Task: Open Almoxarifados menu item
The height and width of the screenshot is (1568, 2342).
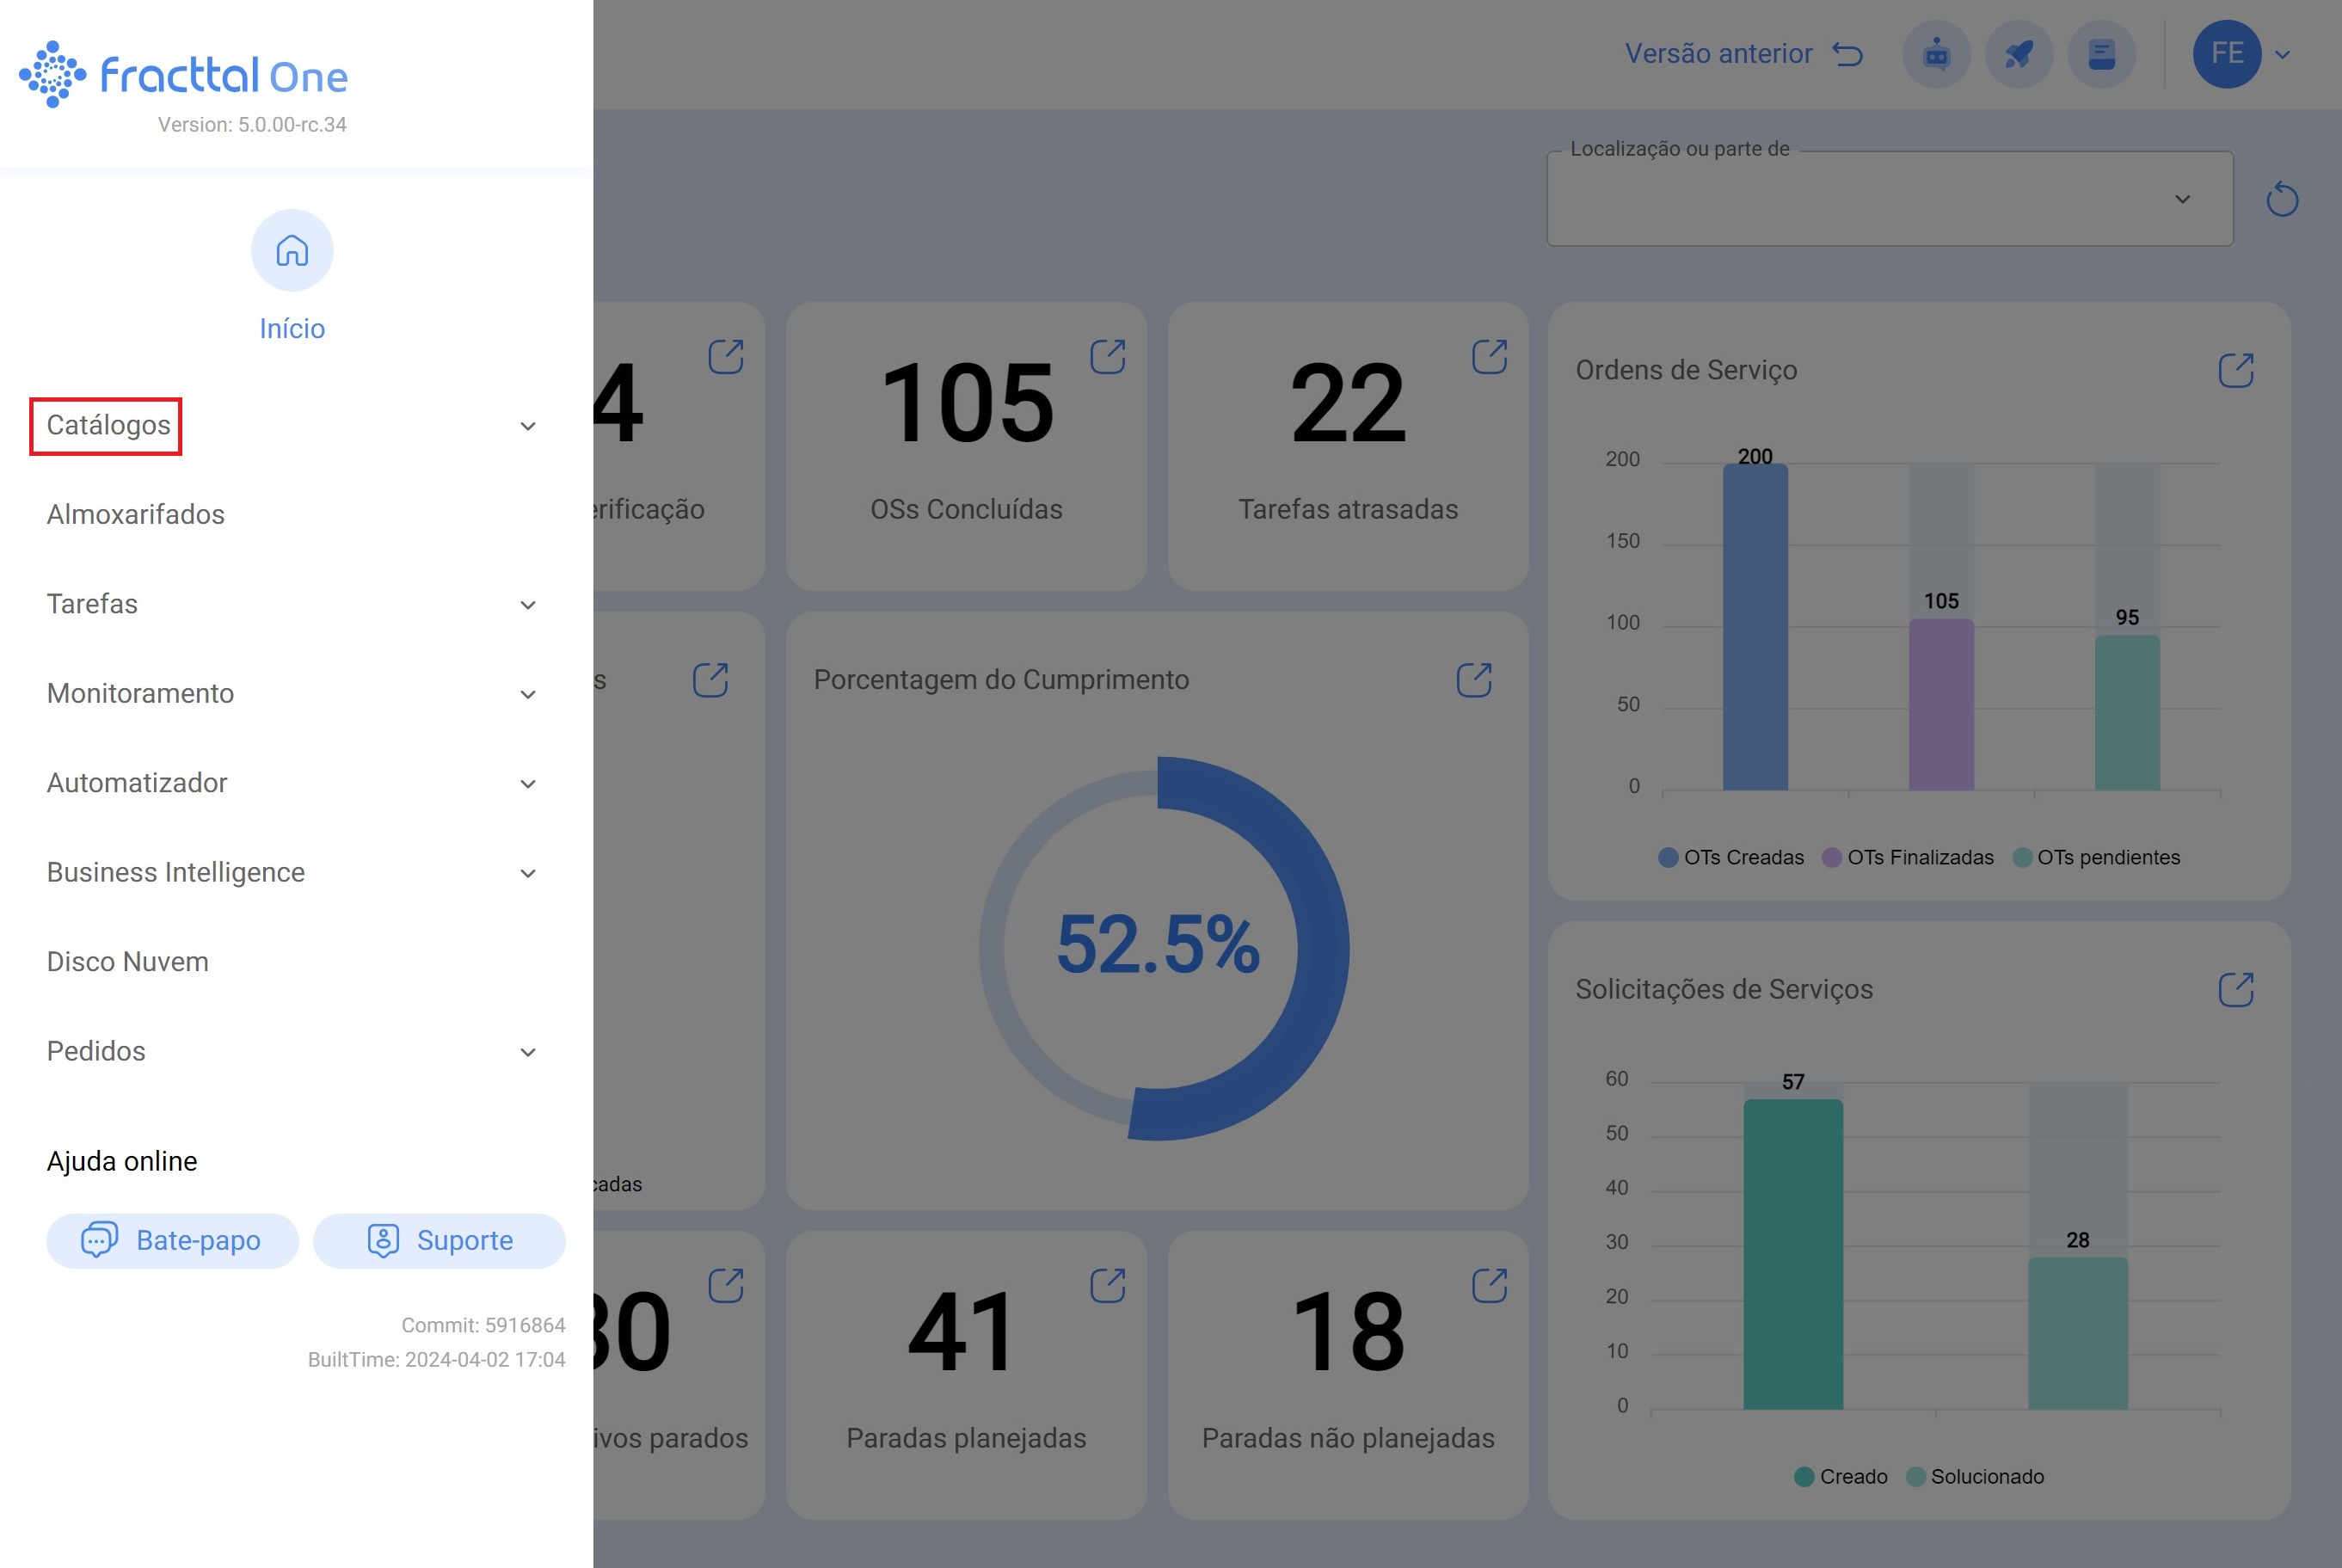Action: coord(136,514)
